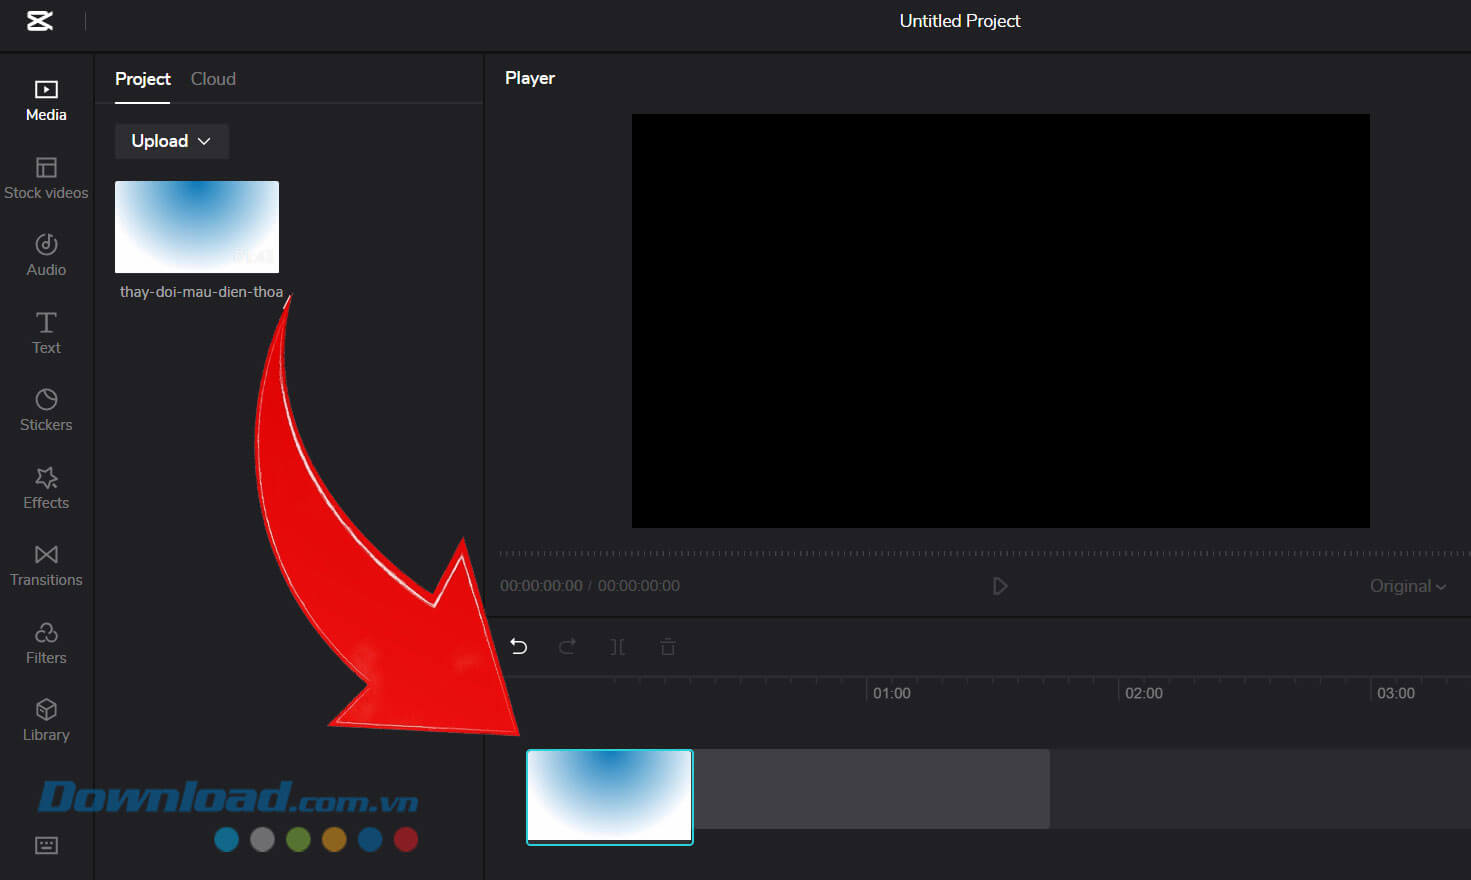Open the Stickers panel
The height and width of the screenshot is (880, 1471).
tap(45, 409)
